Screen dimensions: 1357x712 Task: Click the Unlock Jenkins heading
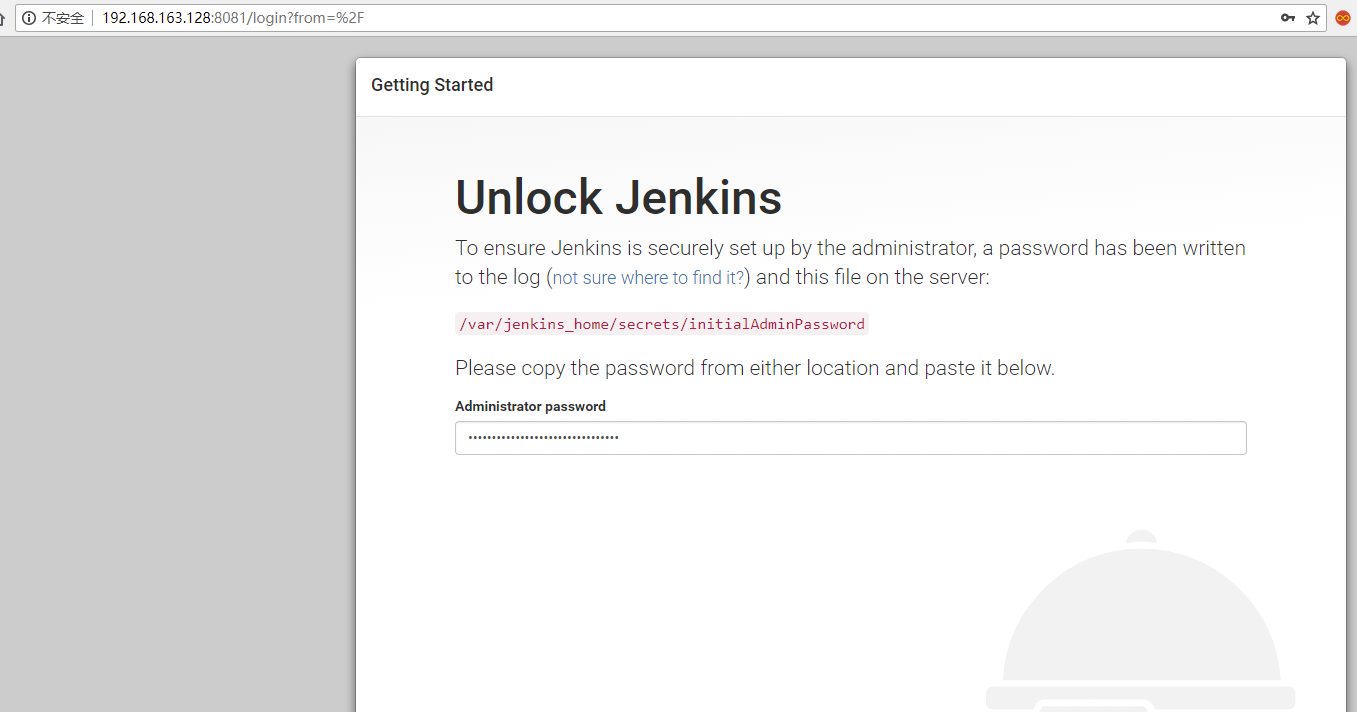(618, 197)
